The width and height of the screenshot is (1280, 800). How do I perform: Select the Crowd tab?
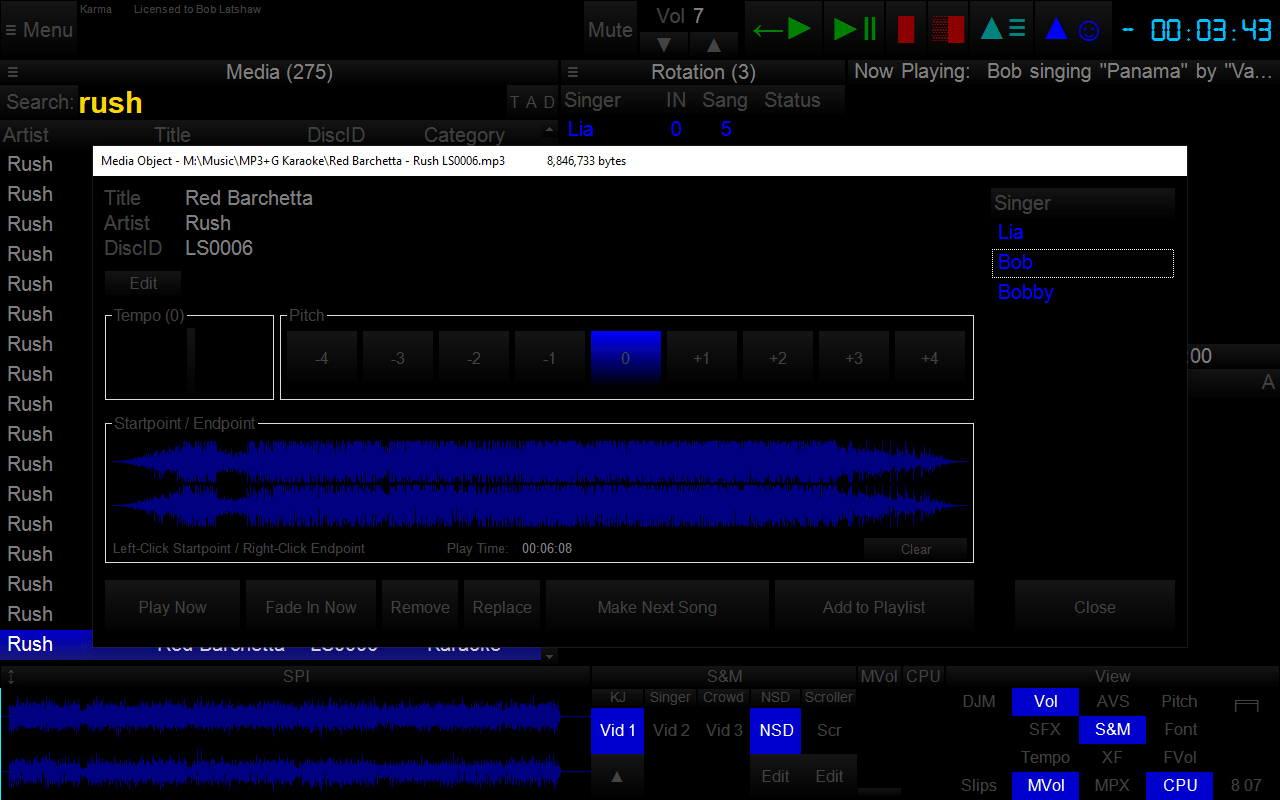[x=723, y=697]
